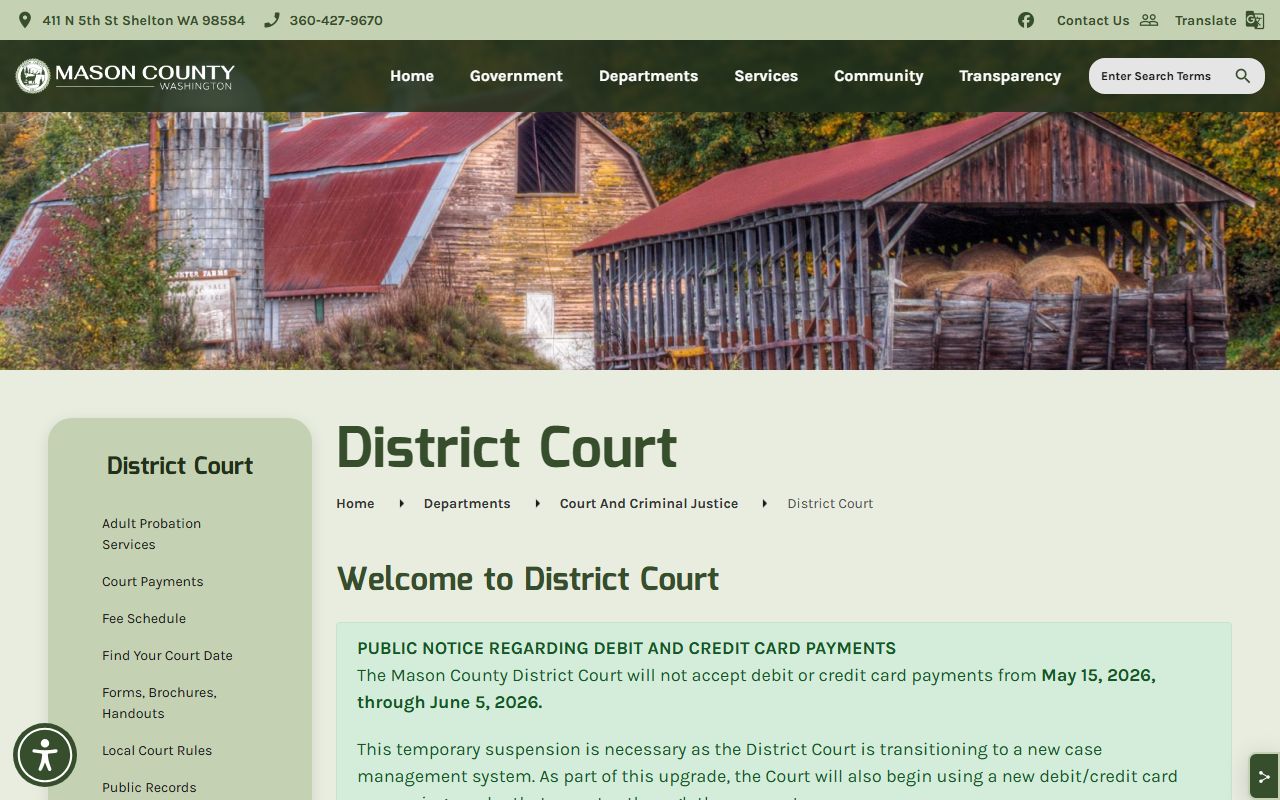1280x800 pixels.
Task: Click Court And Criminal Justice breadcrumb
Action: (x=649, y=503)
